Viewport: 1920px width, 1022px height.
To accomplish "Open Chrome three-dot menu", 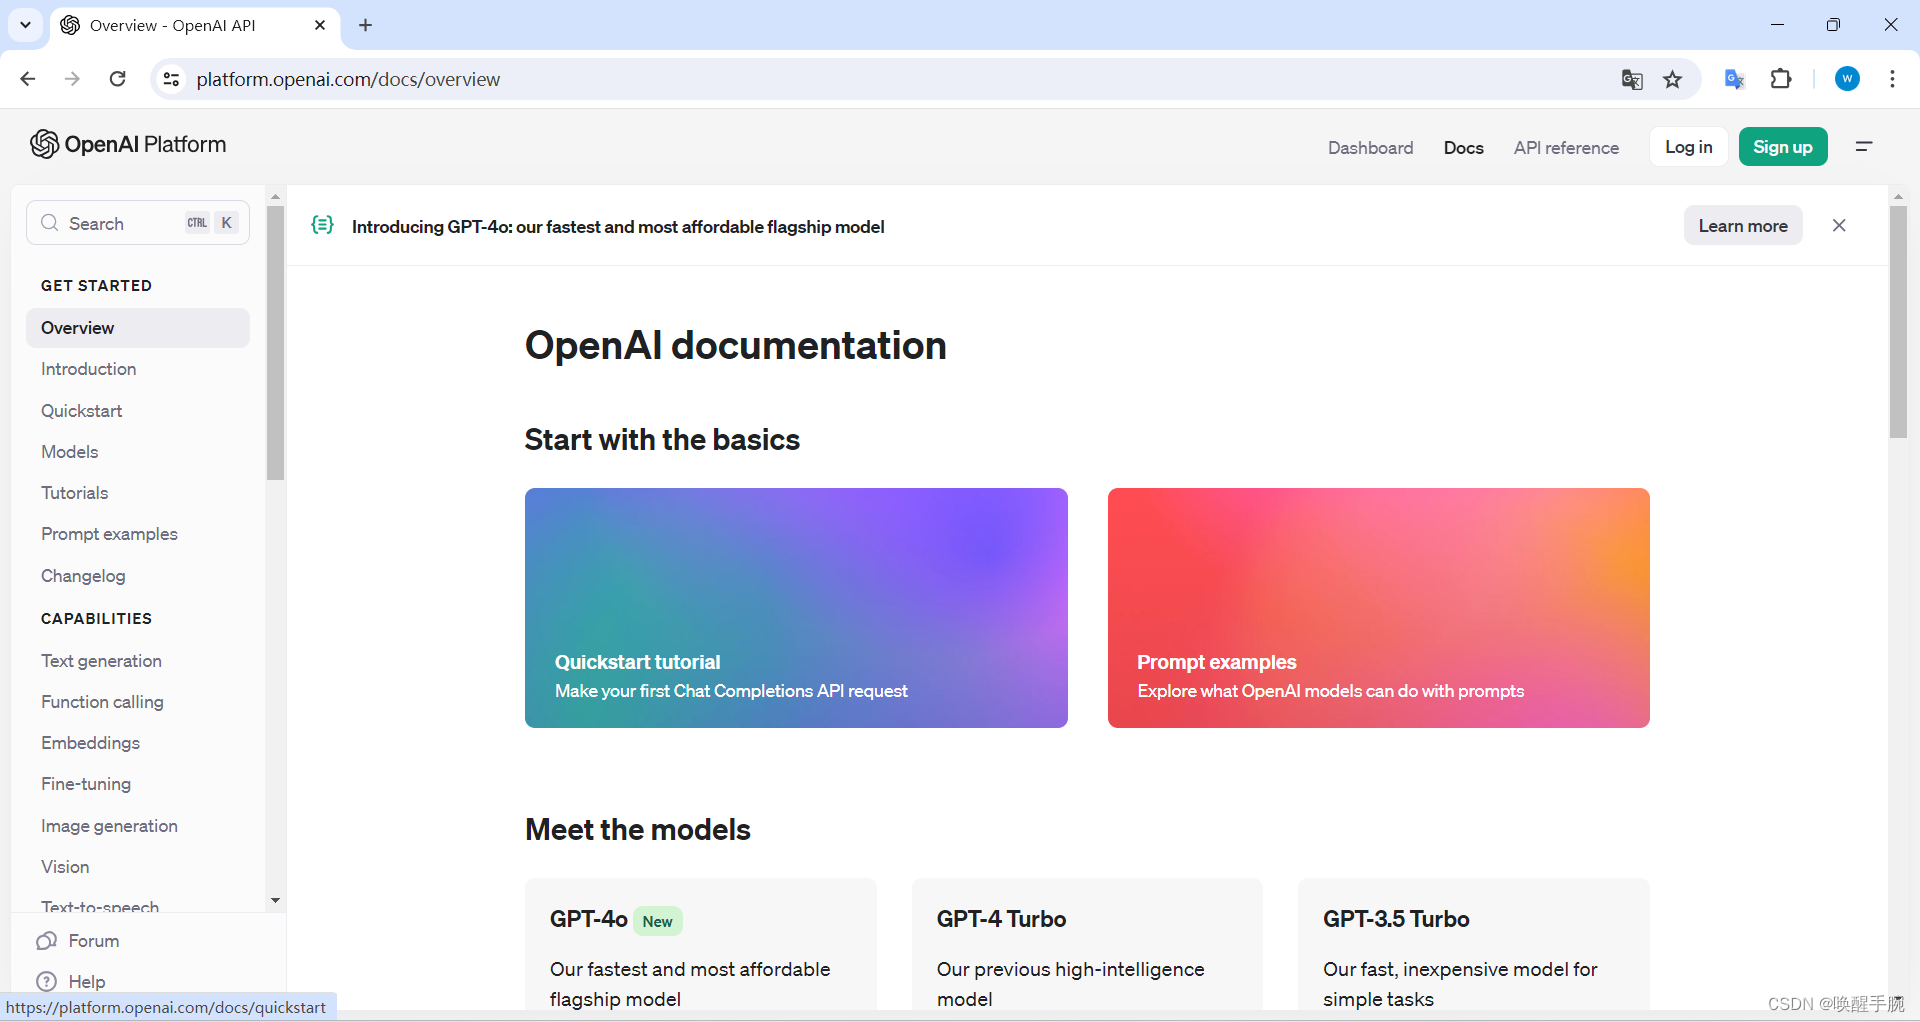I will (1892, 79).
